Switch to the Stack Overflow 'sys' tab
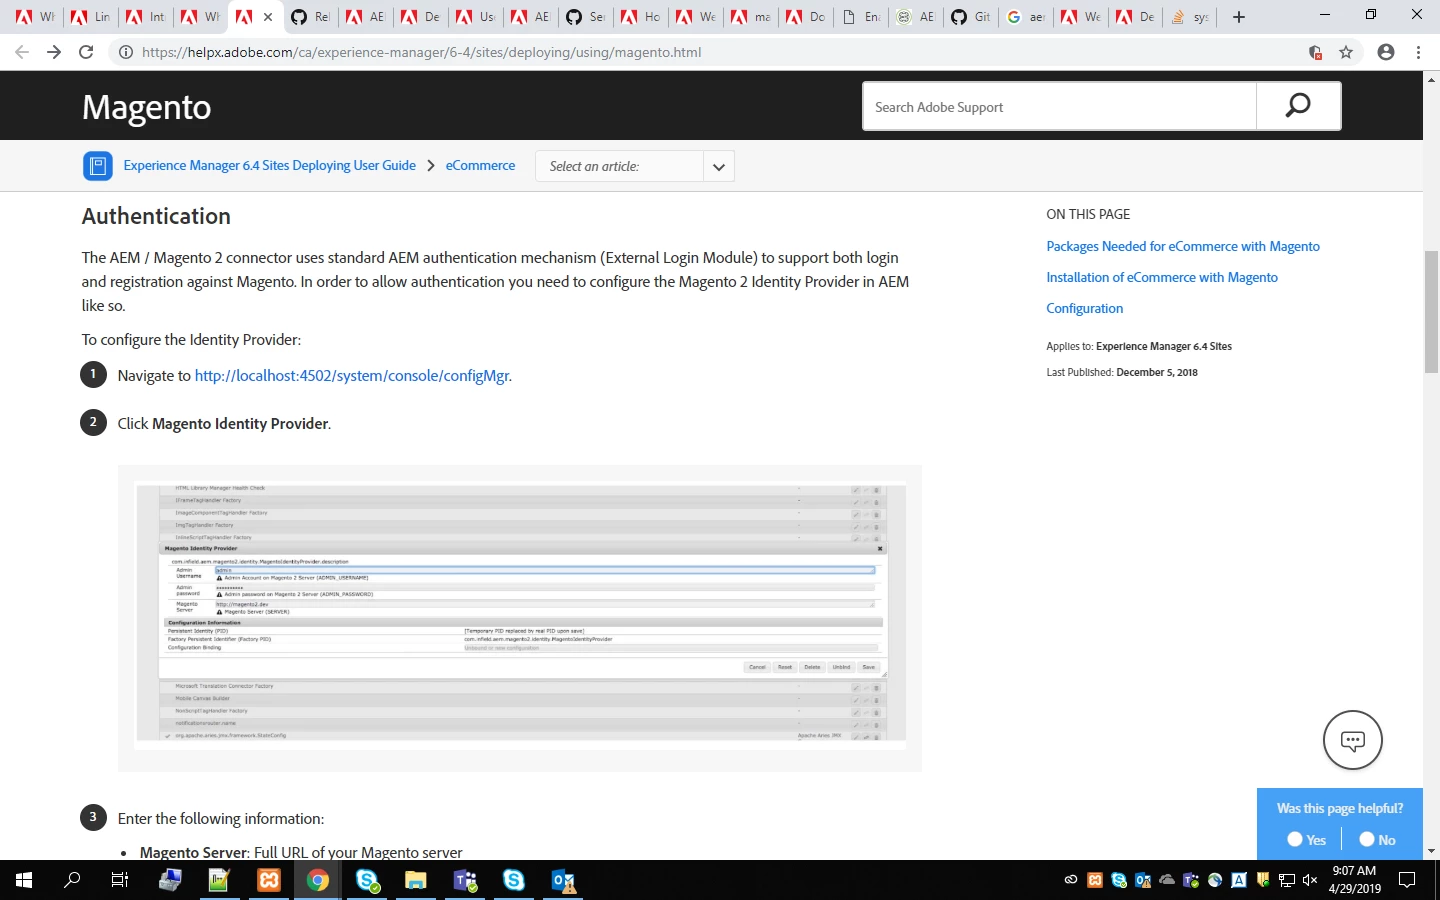This screenshot has width=1440, height=900. coord(1191,17)
